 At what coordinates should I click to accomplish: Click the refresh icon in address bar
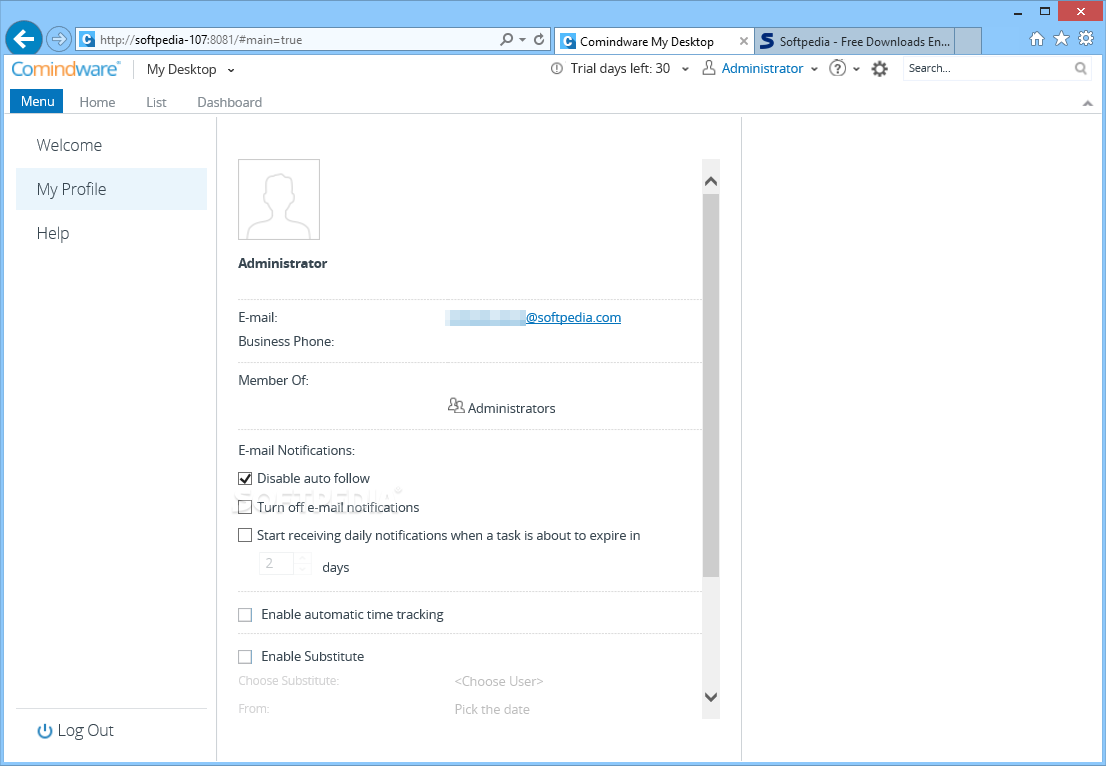(539, 39)
